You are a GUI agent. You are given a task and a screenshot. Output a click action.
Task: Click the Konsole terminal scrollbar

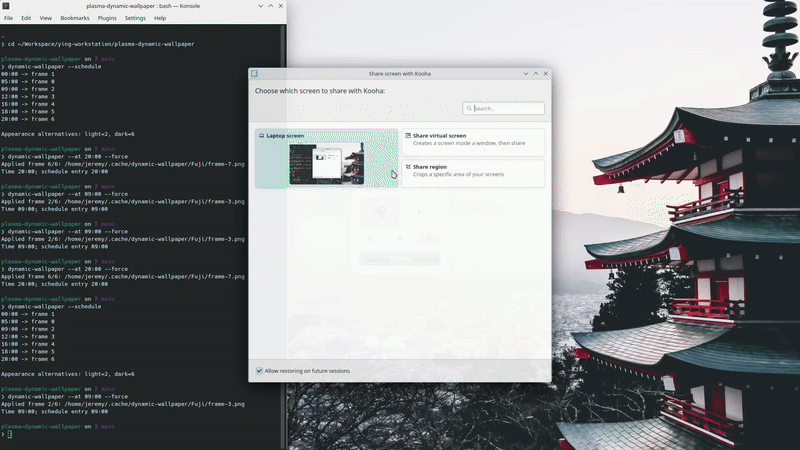pyautogui.click(x=284, y=237)
